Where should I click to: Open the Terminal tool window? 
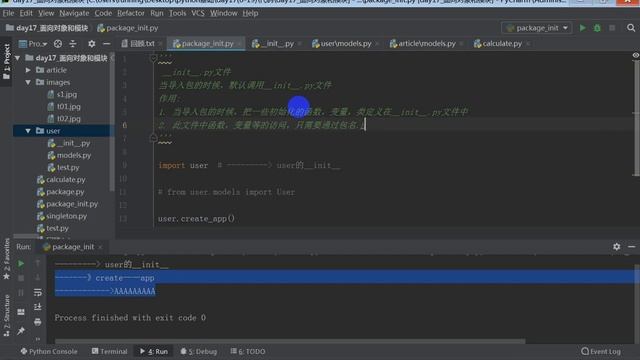[109, 351]
